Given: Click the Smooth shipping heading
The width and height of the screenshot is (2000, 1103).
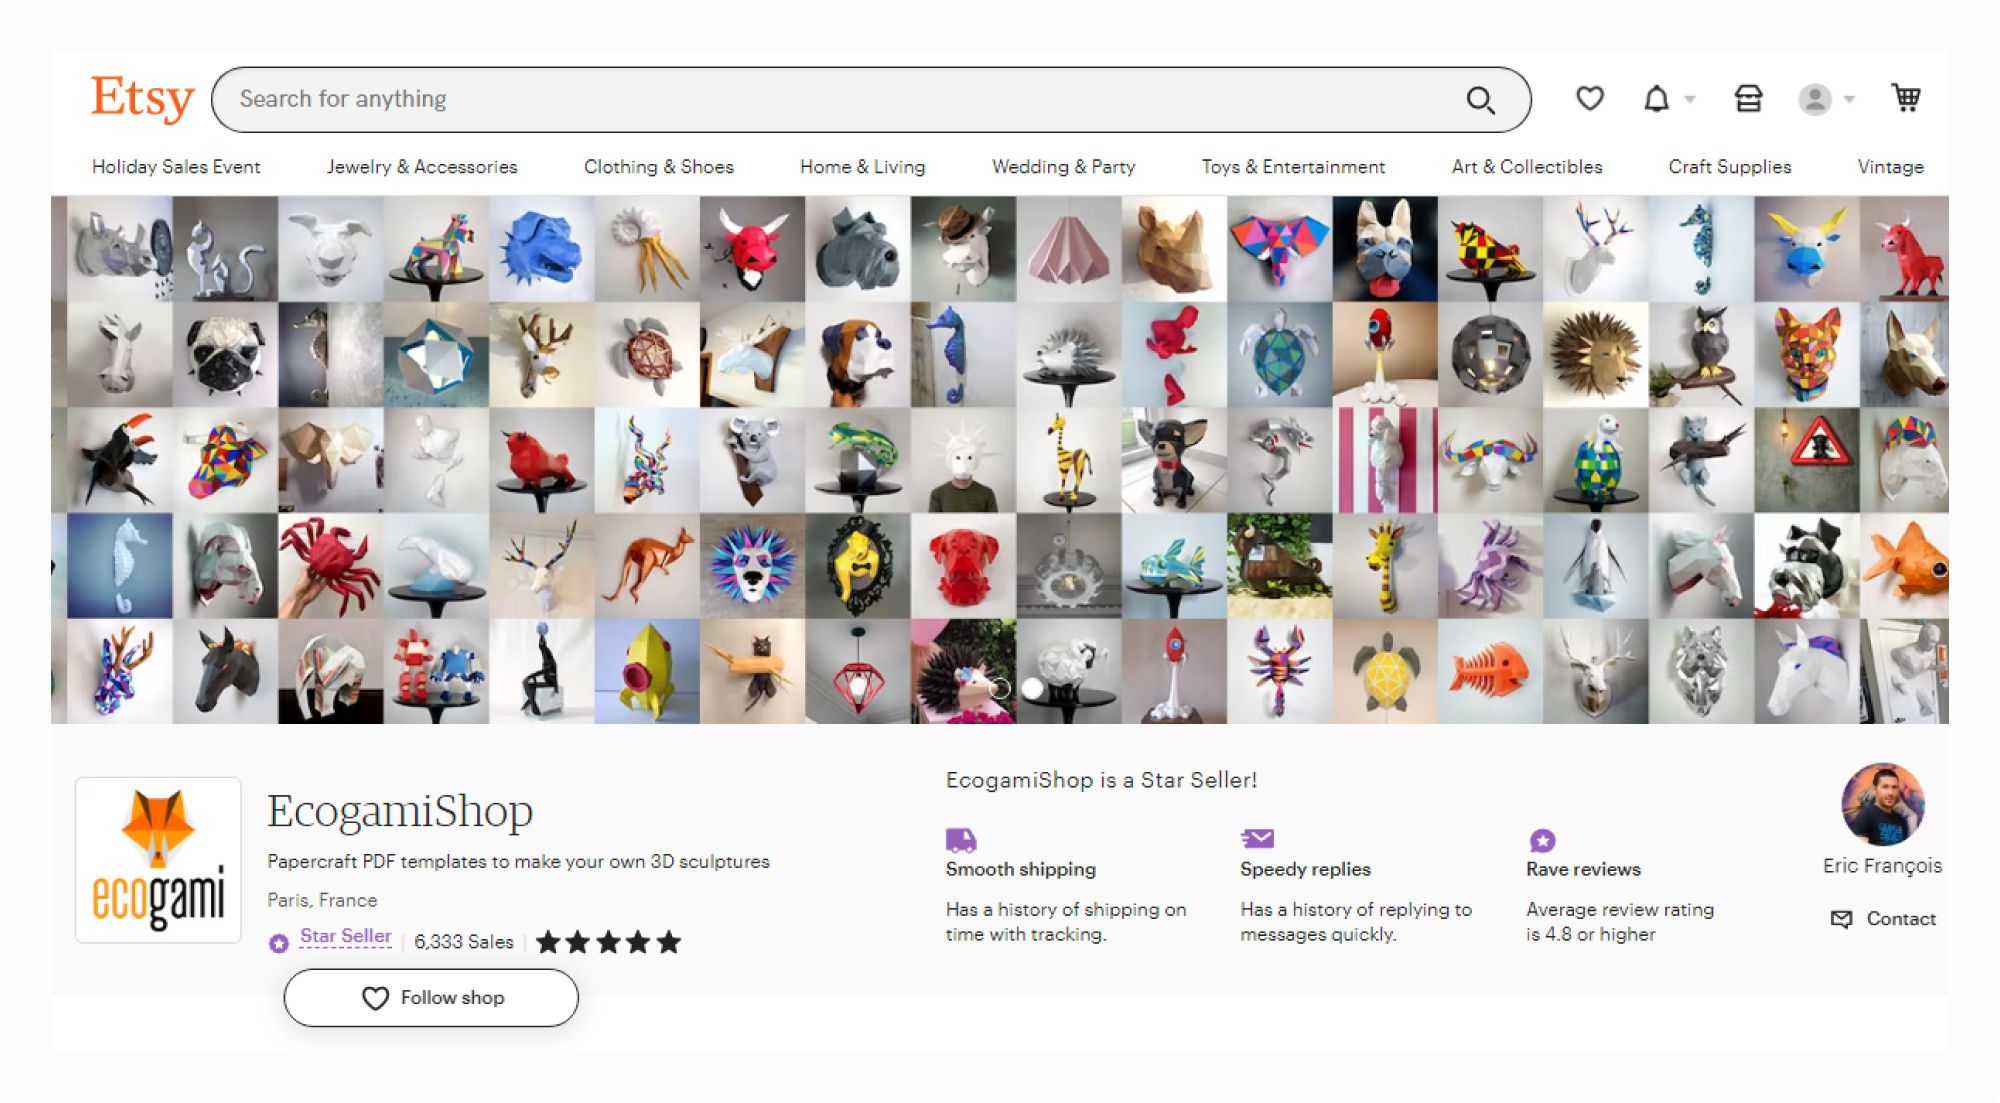Looking at the screenshot, I should click(x=1021, y=870).
